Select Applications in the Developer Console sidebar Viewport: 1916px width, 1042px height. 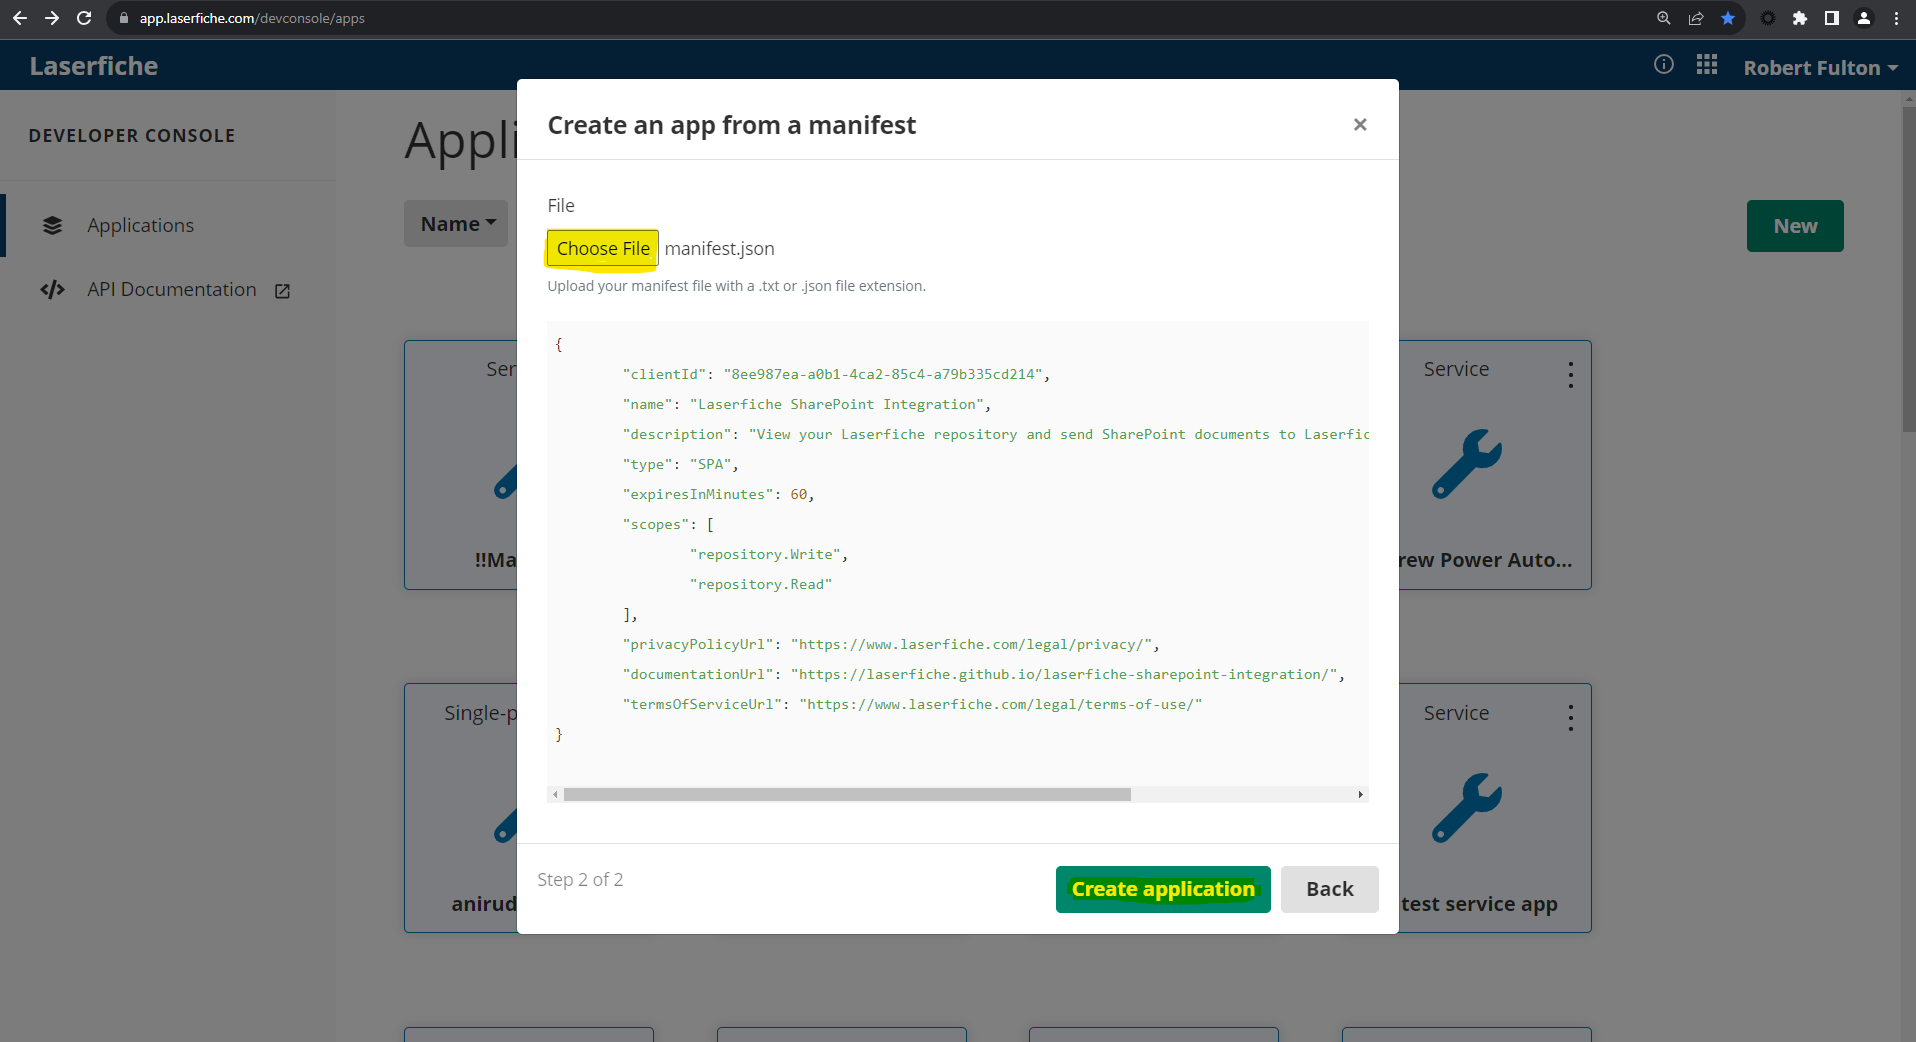pyautogui.click(x=140, y=225)
